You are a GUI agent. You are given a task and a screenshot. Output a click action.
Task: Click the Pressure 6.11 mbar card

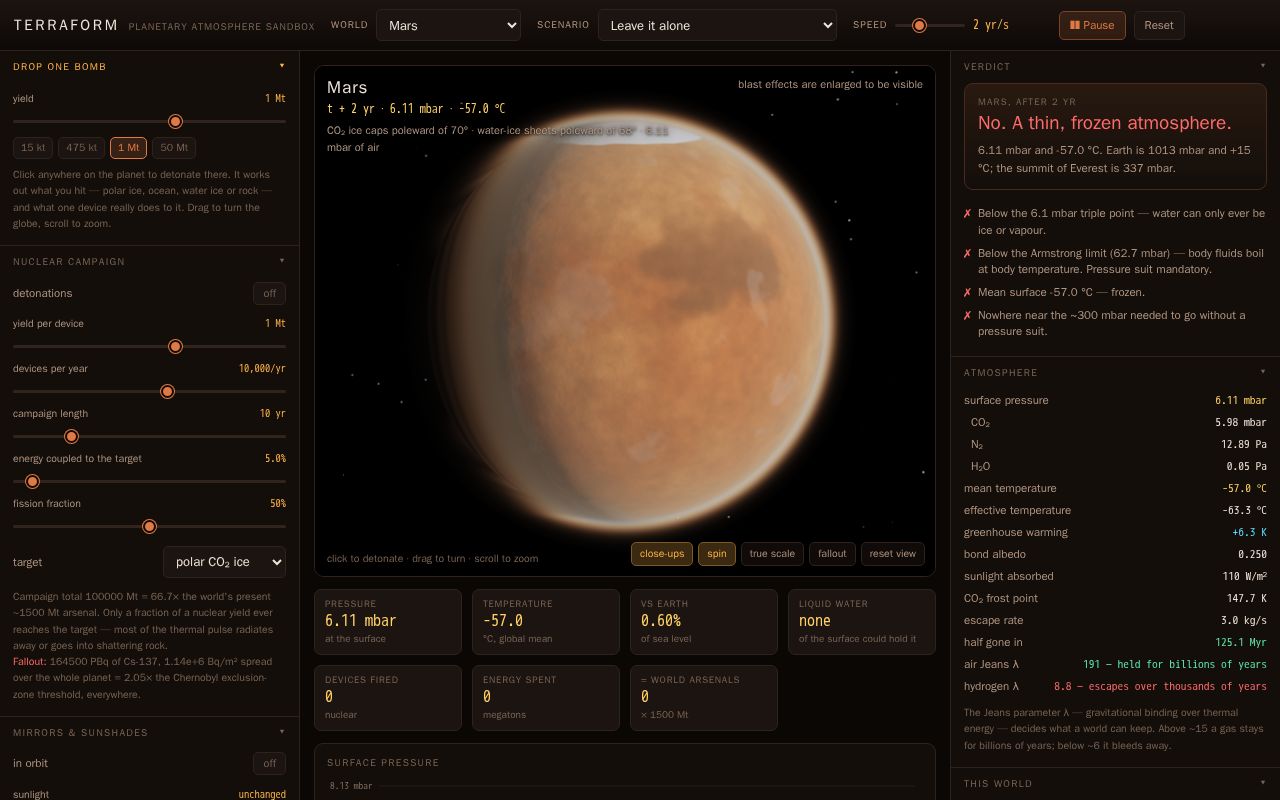coord(388,622)
